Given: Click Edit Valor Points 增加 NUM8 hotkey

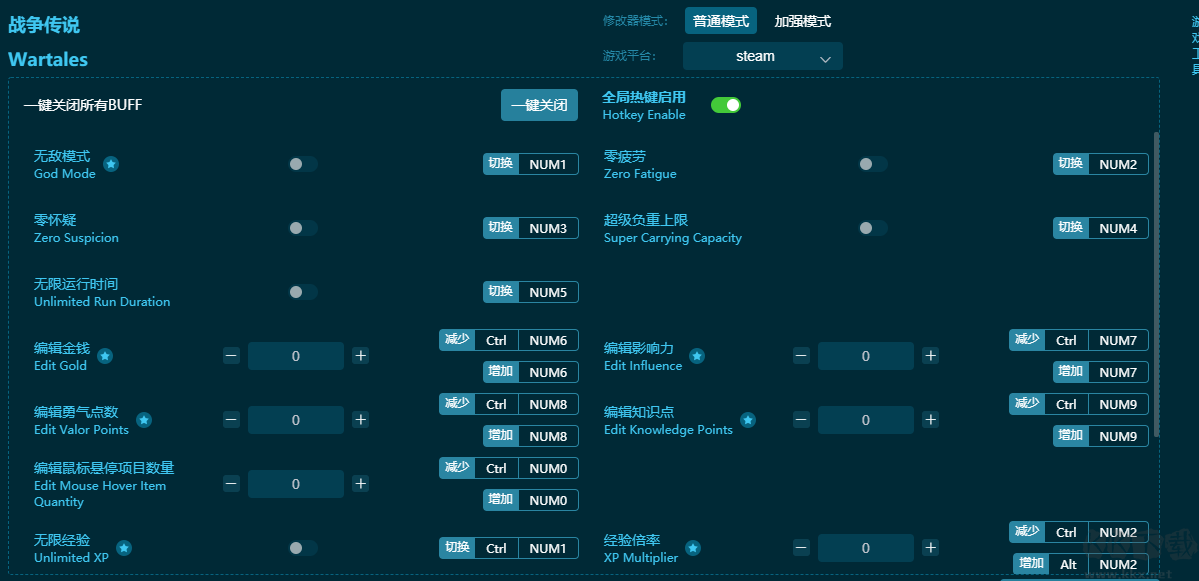Looking at the screenshot, I should (531, 437).
